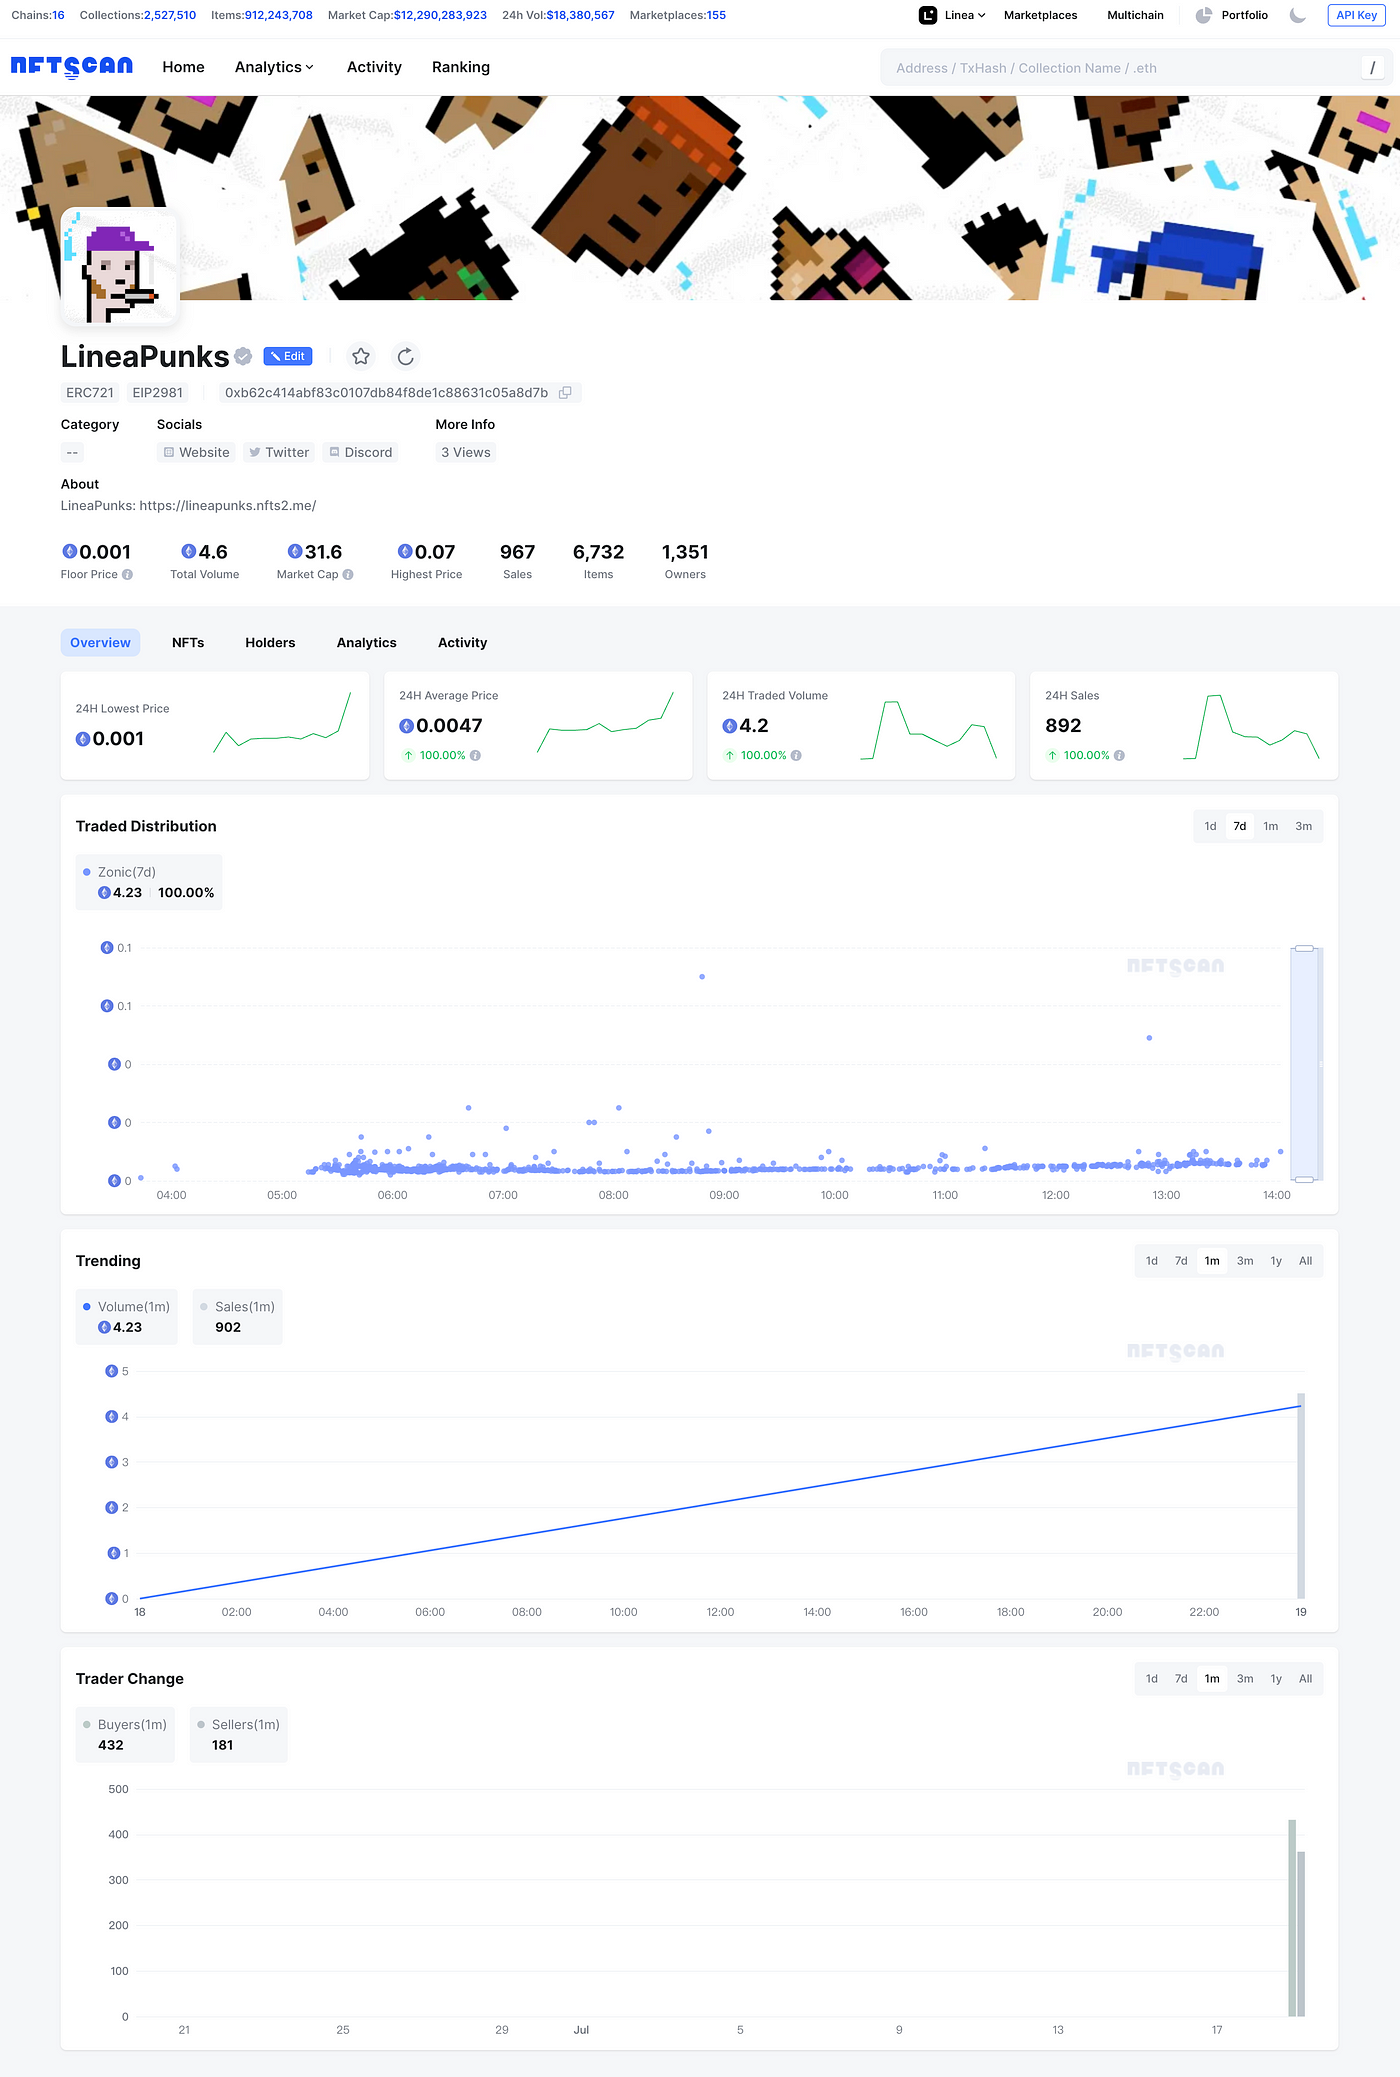1400x2077 pixels.
Task: Click the LineaPunks collection avatar
Action: [119, 267]
